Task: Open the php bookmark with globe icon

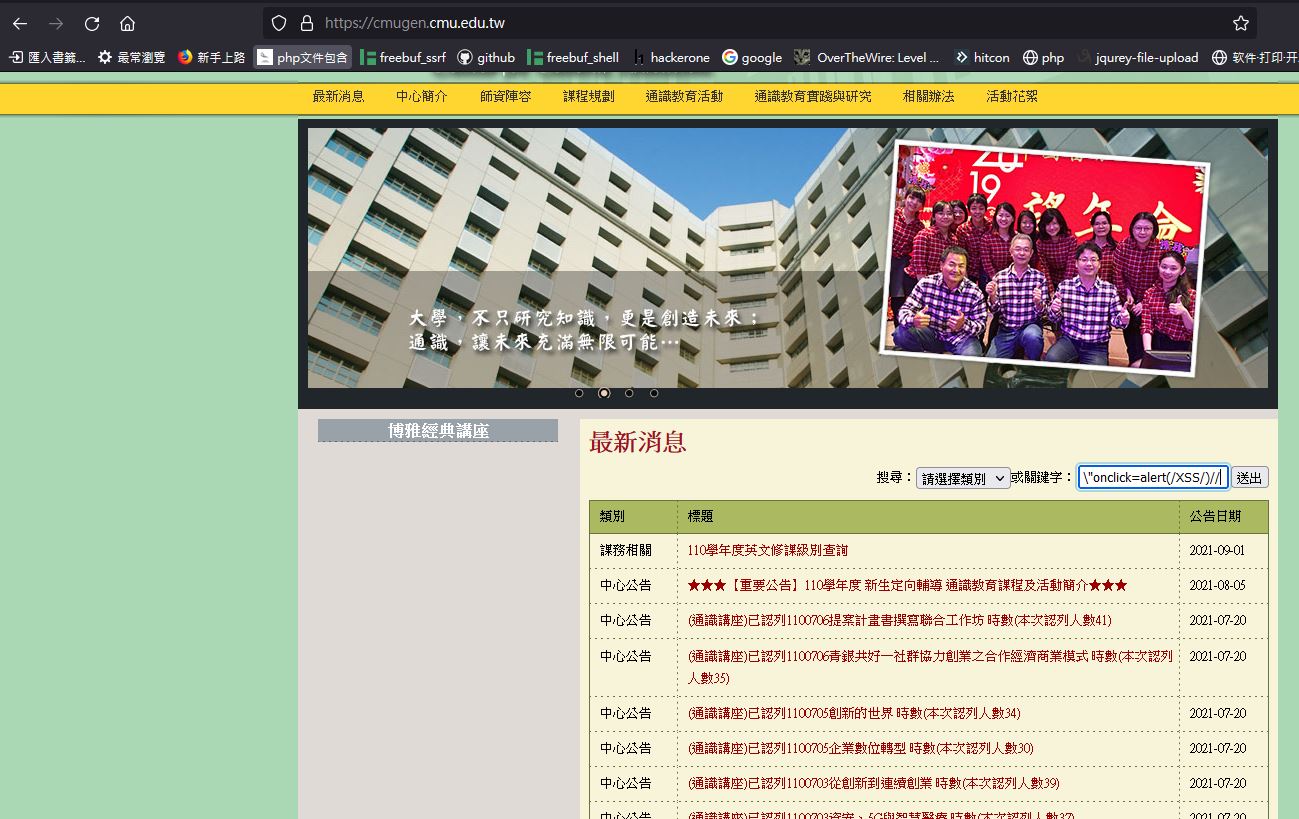Action: point(1043,57)
